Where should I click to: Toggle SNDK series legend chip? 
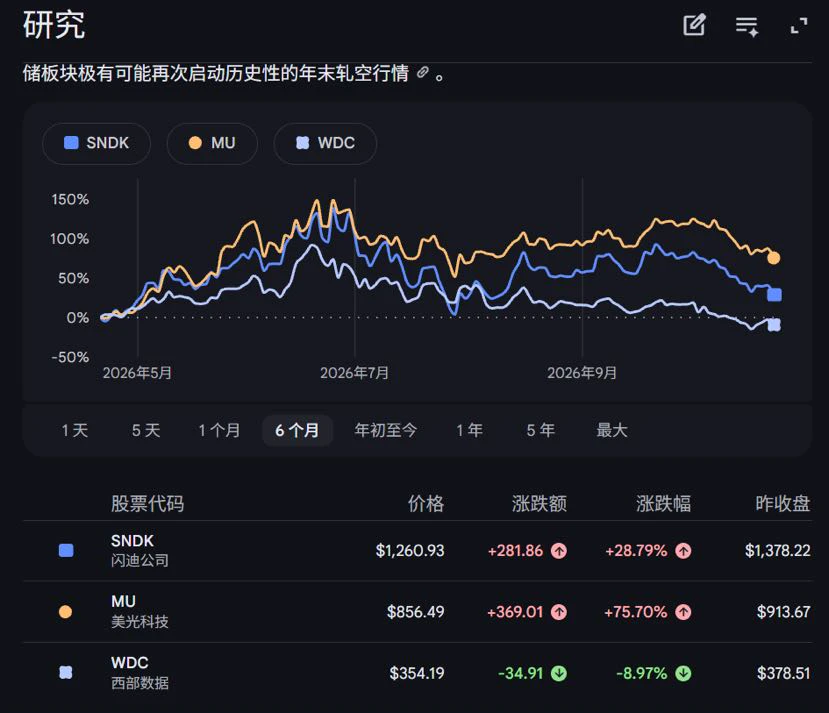click(96, 143)
